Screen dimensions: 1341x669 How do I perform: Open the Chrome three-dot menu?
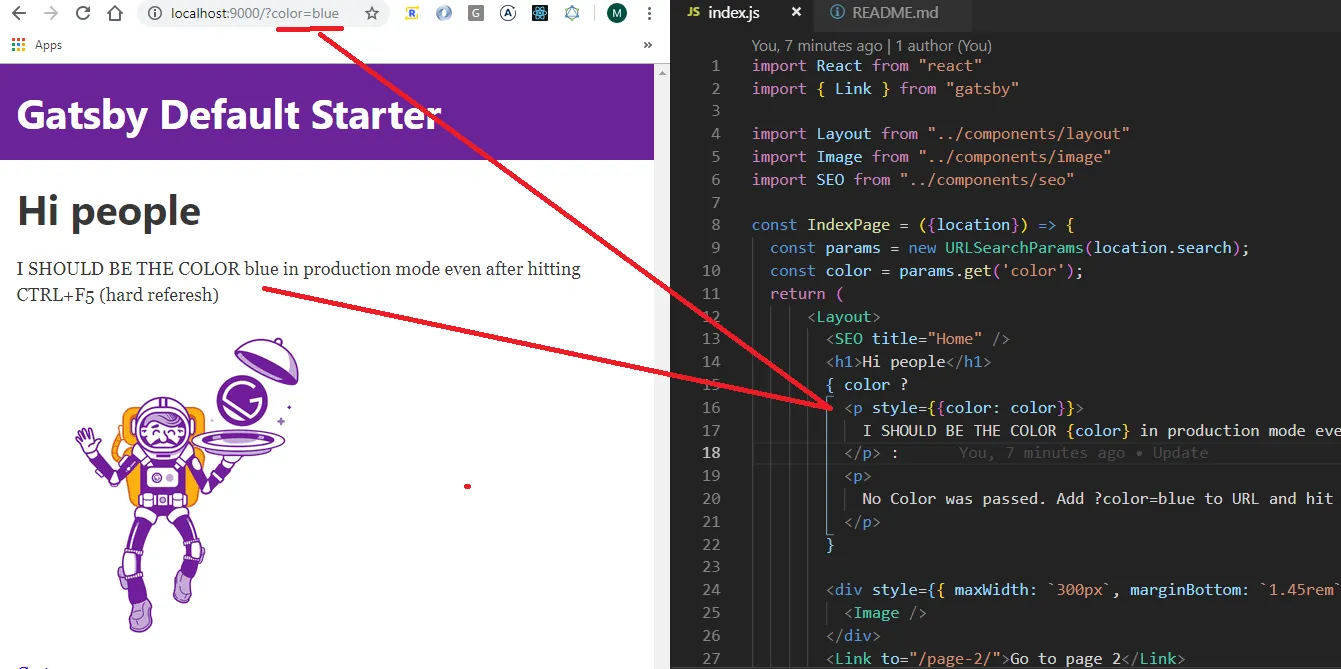(648, 14)
